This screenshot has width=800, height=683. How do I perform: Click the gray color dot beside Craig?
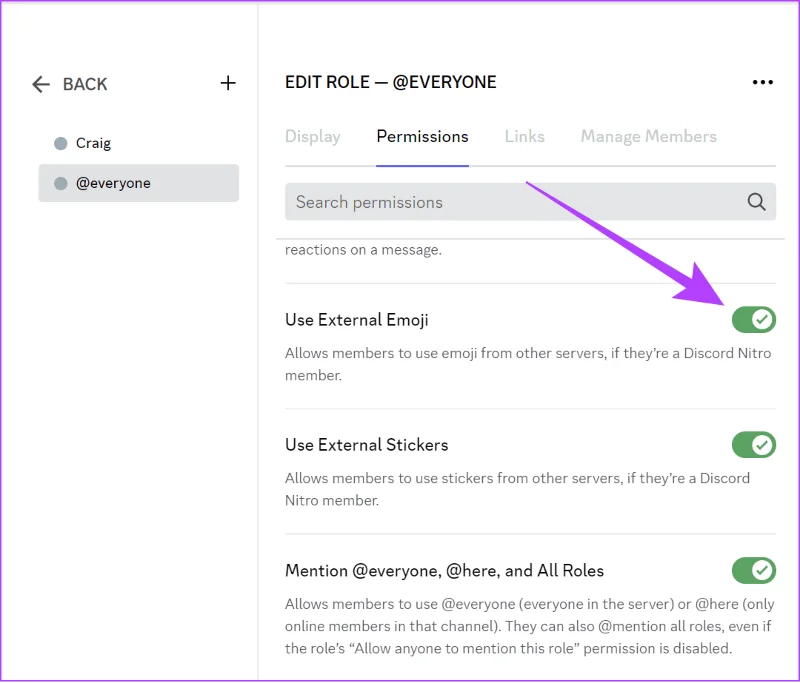coord(61,143)
